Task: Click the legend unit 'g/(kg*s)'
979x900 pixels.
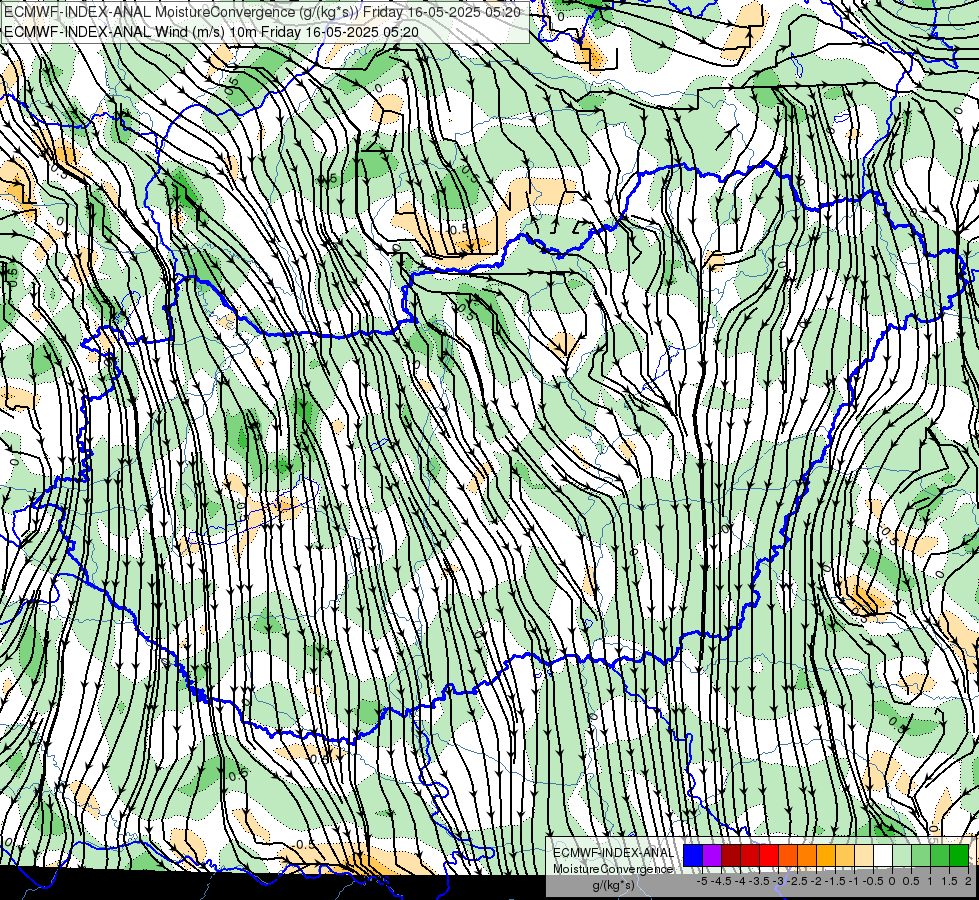Action: click(613, 885)
